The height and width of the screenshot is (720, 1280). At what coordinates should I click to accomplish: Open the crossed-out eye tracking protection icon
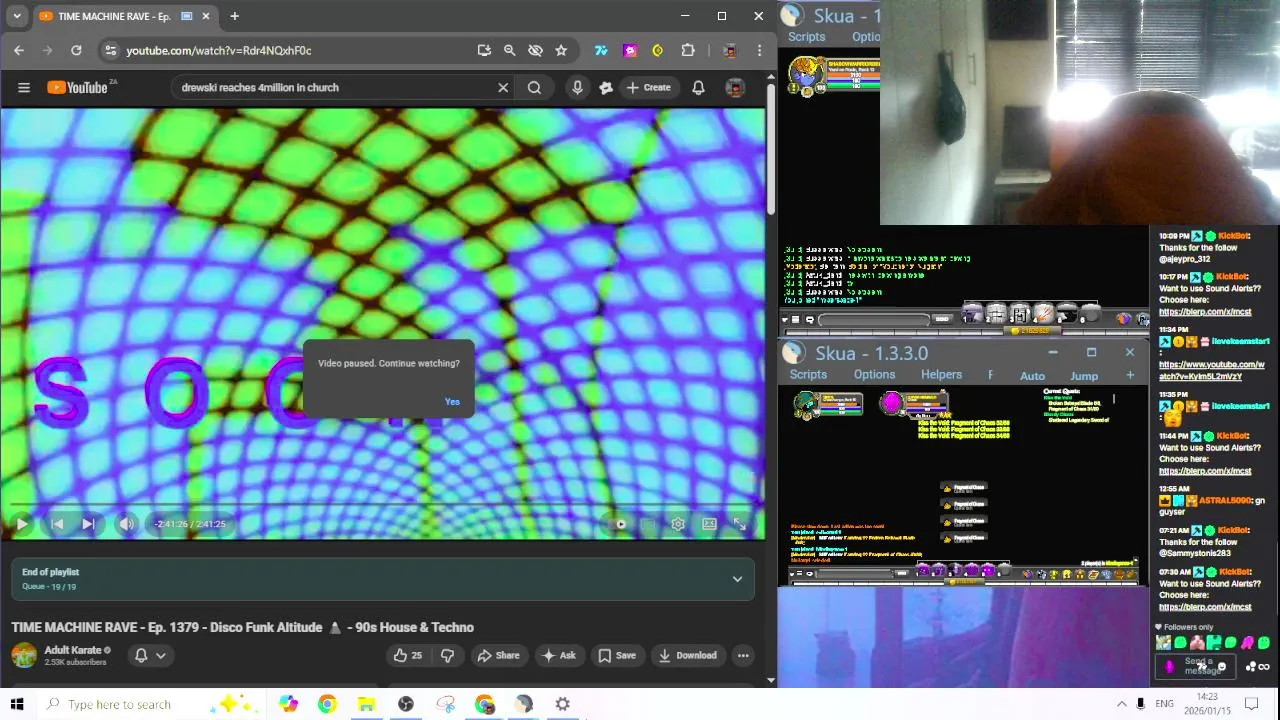[x=535, y=50]
